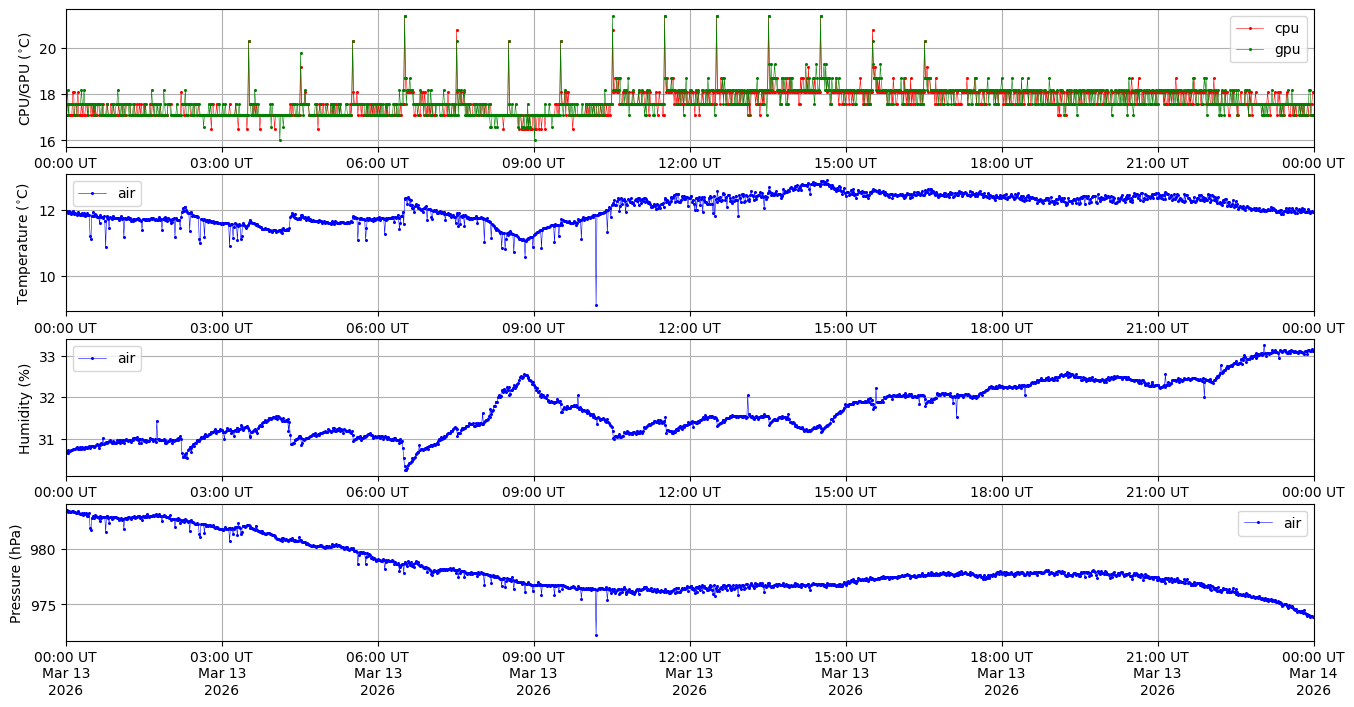Click the lowest temperature outlier point near 9°C
The width and height of the screenshot is (1354, 707).
click(596, 305)
